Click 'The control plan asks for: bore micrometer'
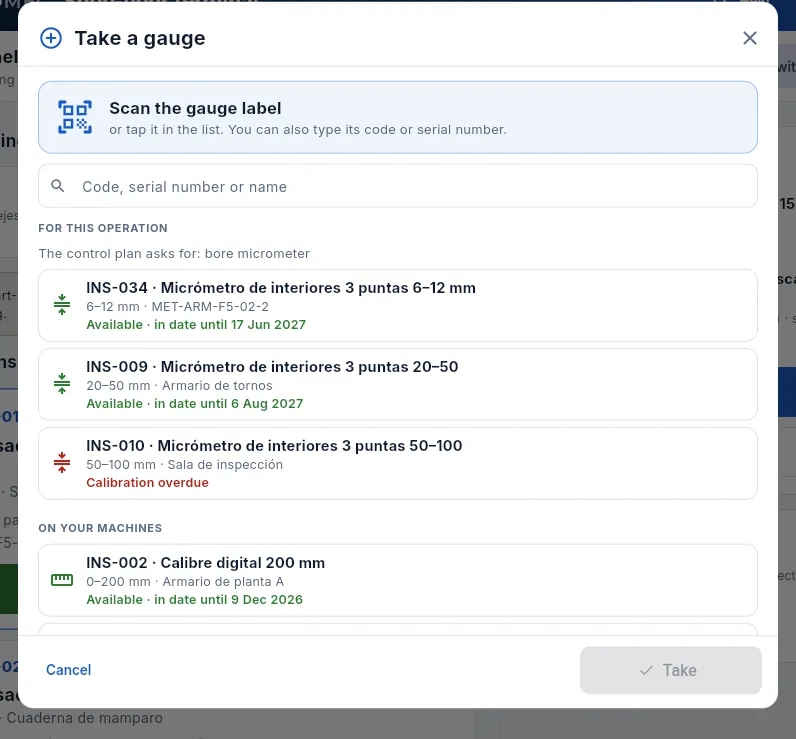This screenshot has width=796, height=739. [x=174, y=254]
